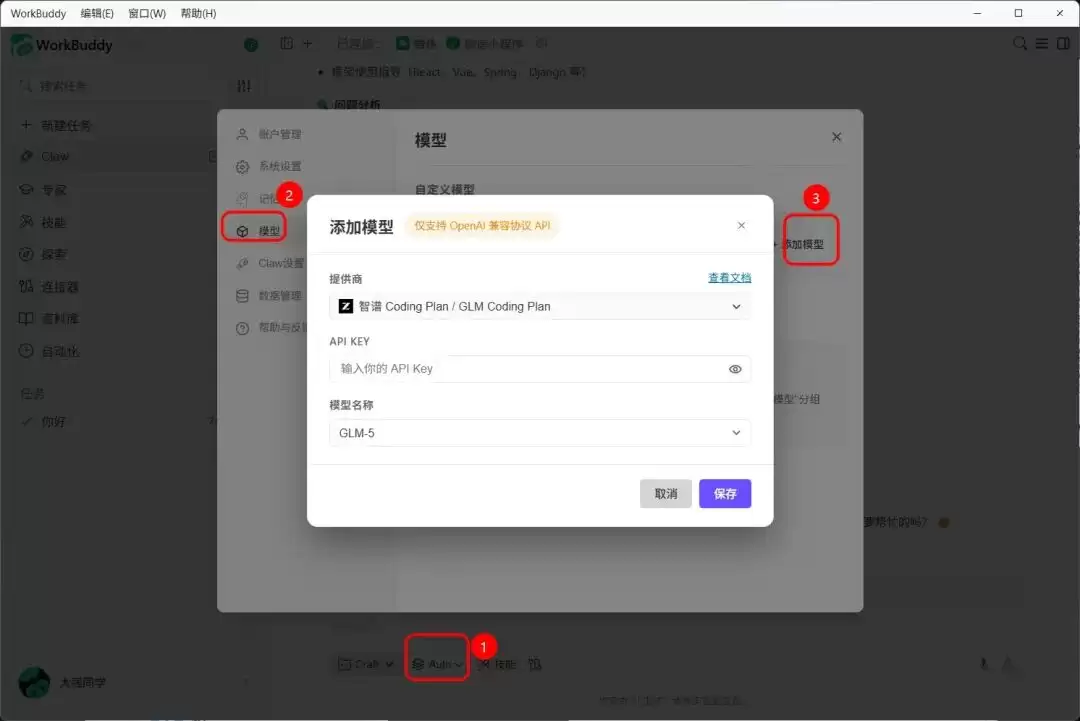Open the Craft mode dropdown below the chat input

pyautogui.click(x=366, y=664)
